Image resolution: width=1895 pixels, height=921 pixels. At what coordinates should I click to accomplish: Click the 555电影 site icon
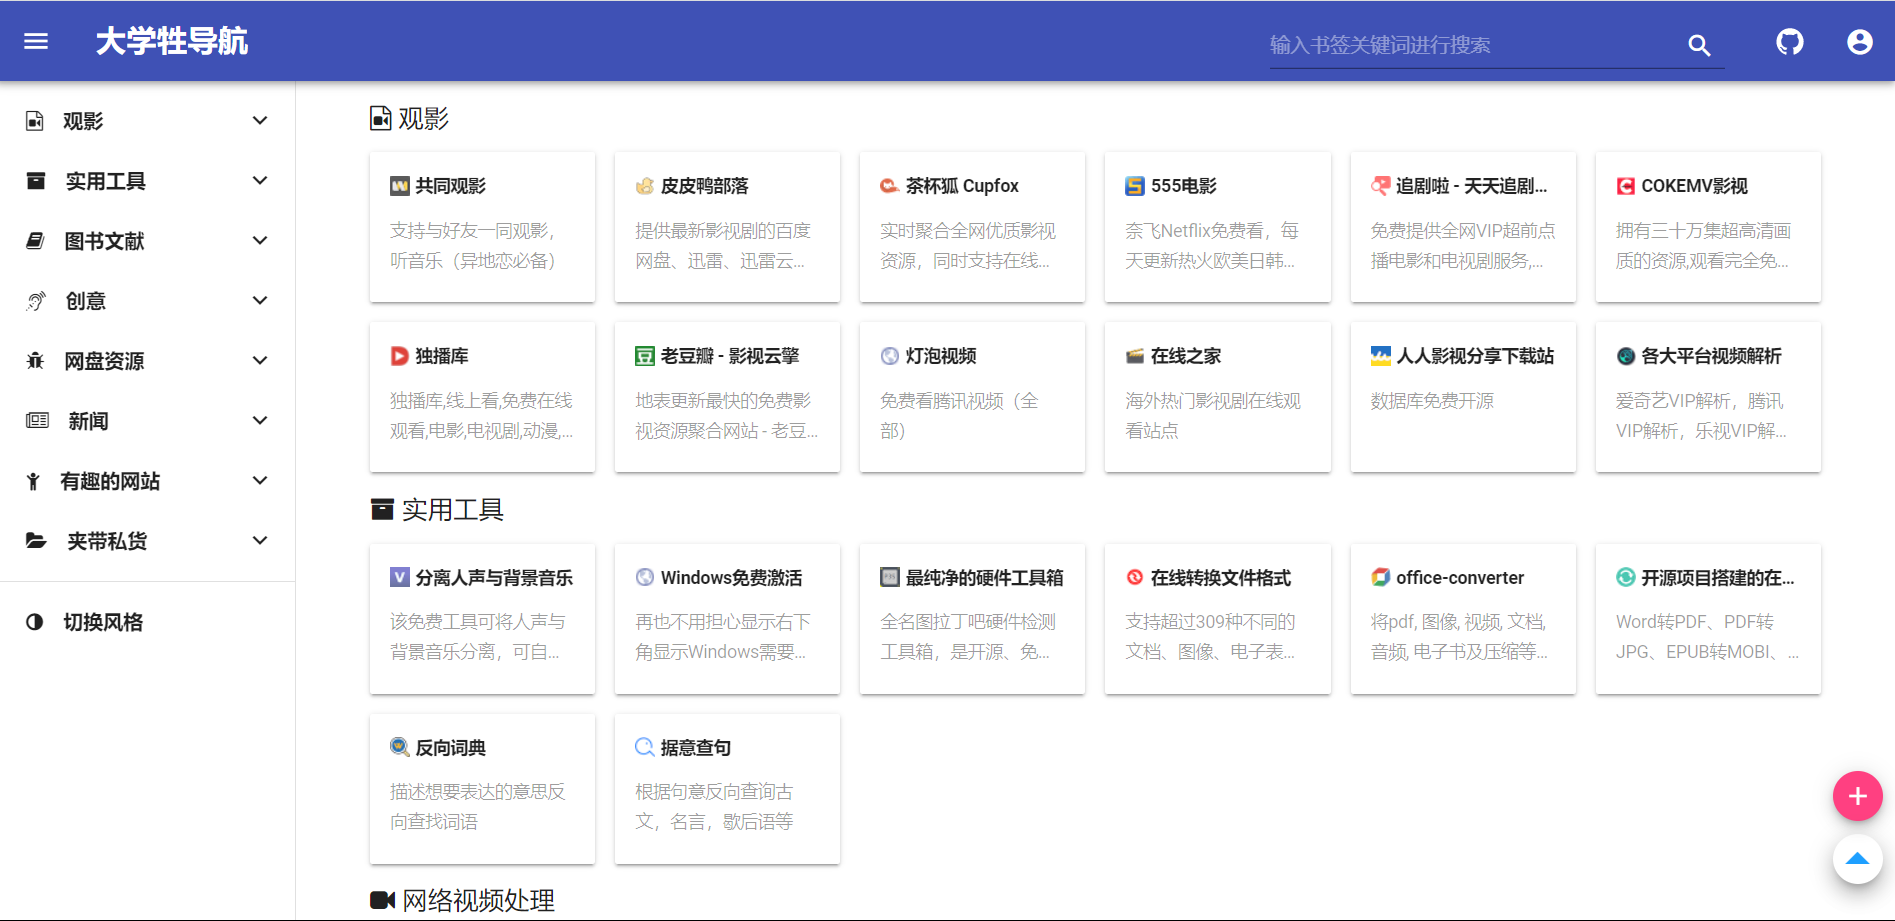pyautogui.click(x=1134, y=186)
